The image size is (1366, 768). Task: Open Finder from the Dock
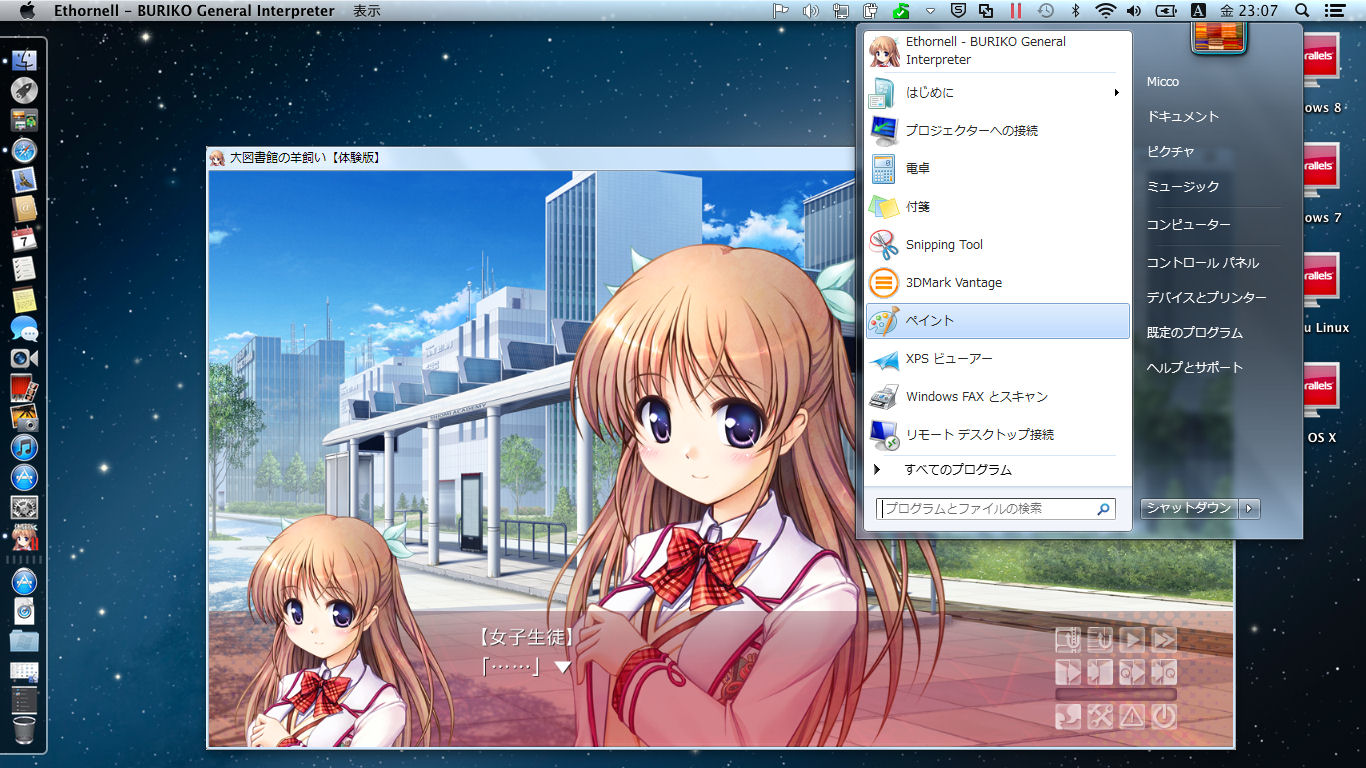(25, 60)
